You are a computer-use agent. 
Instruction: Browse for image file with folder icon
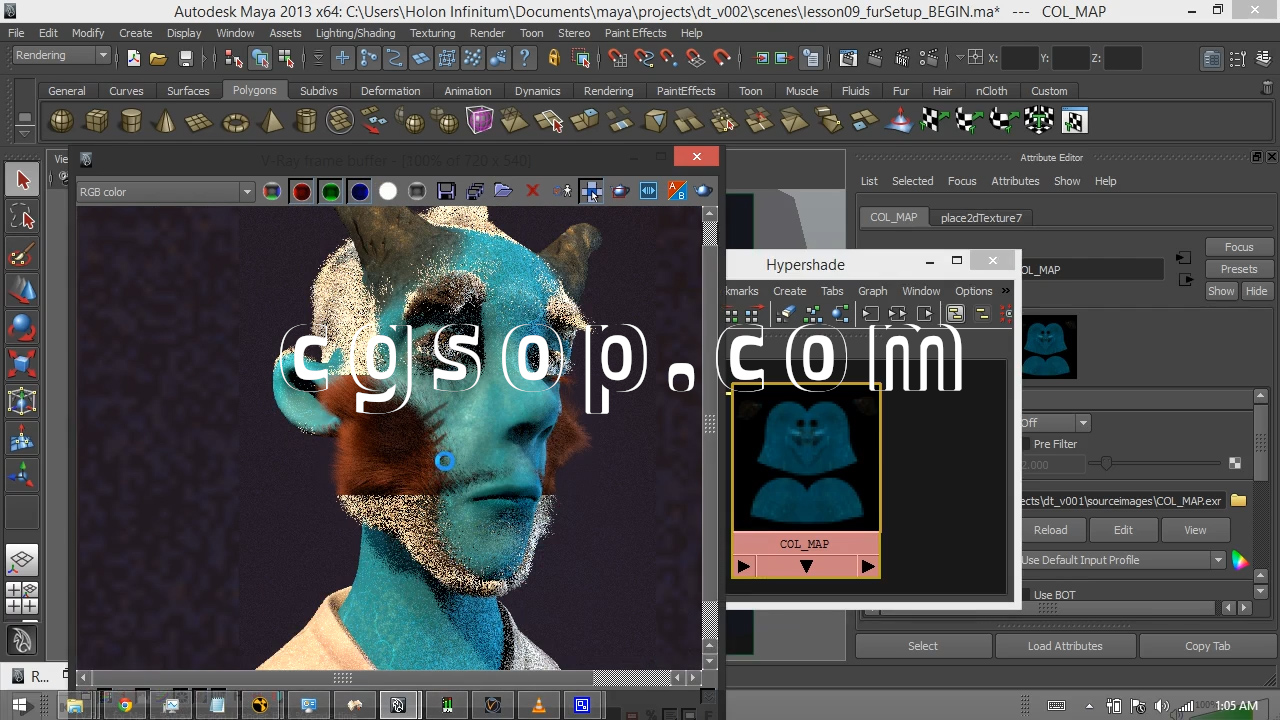(1239, 501)
